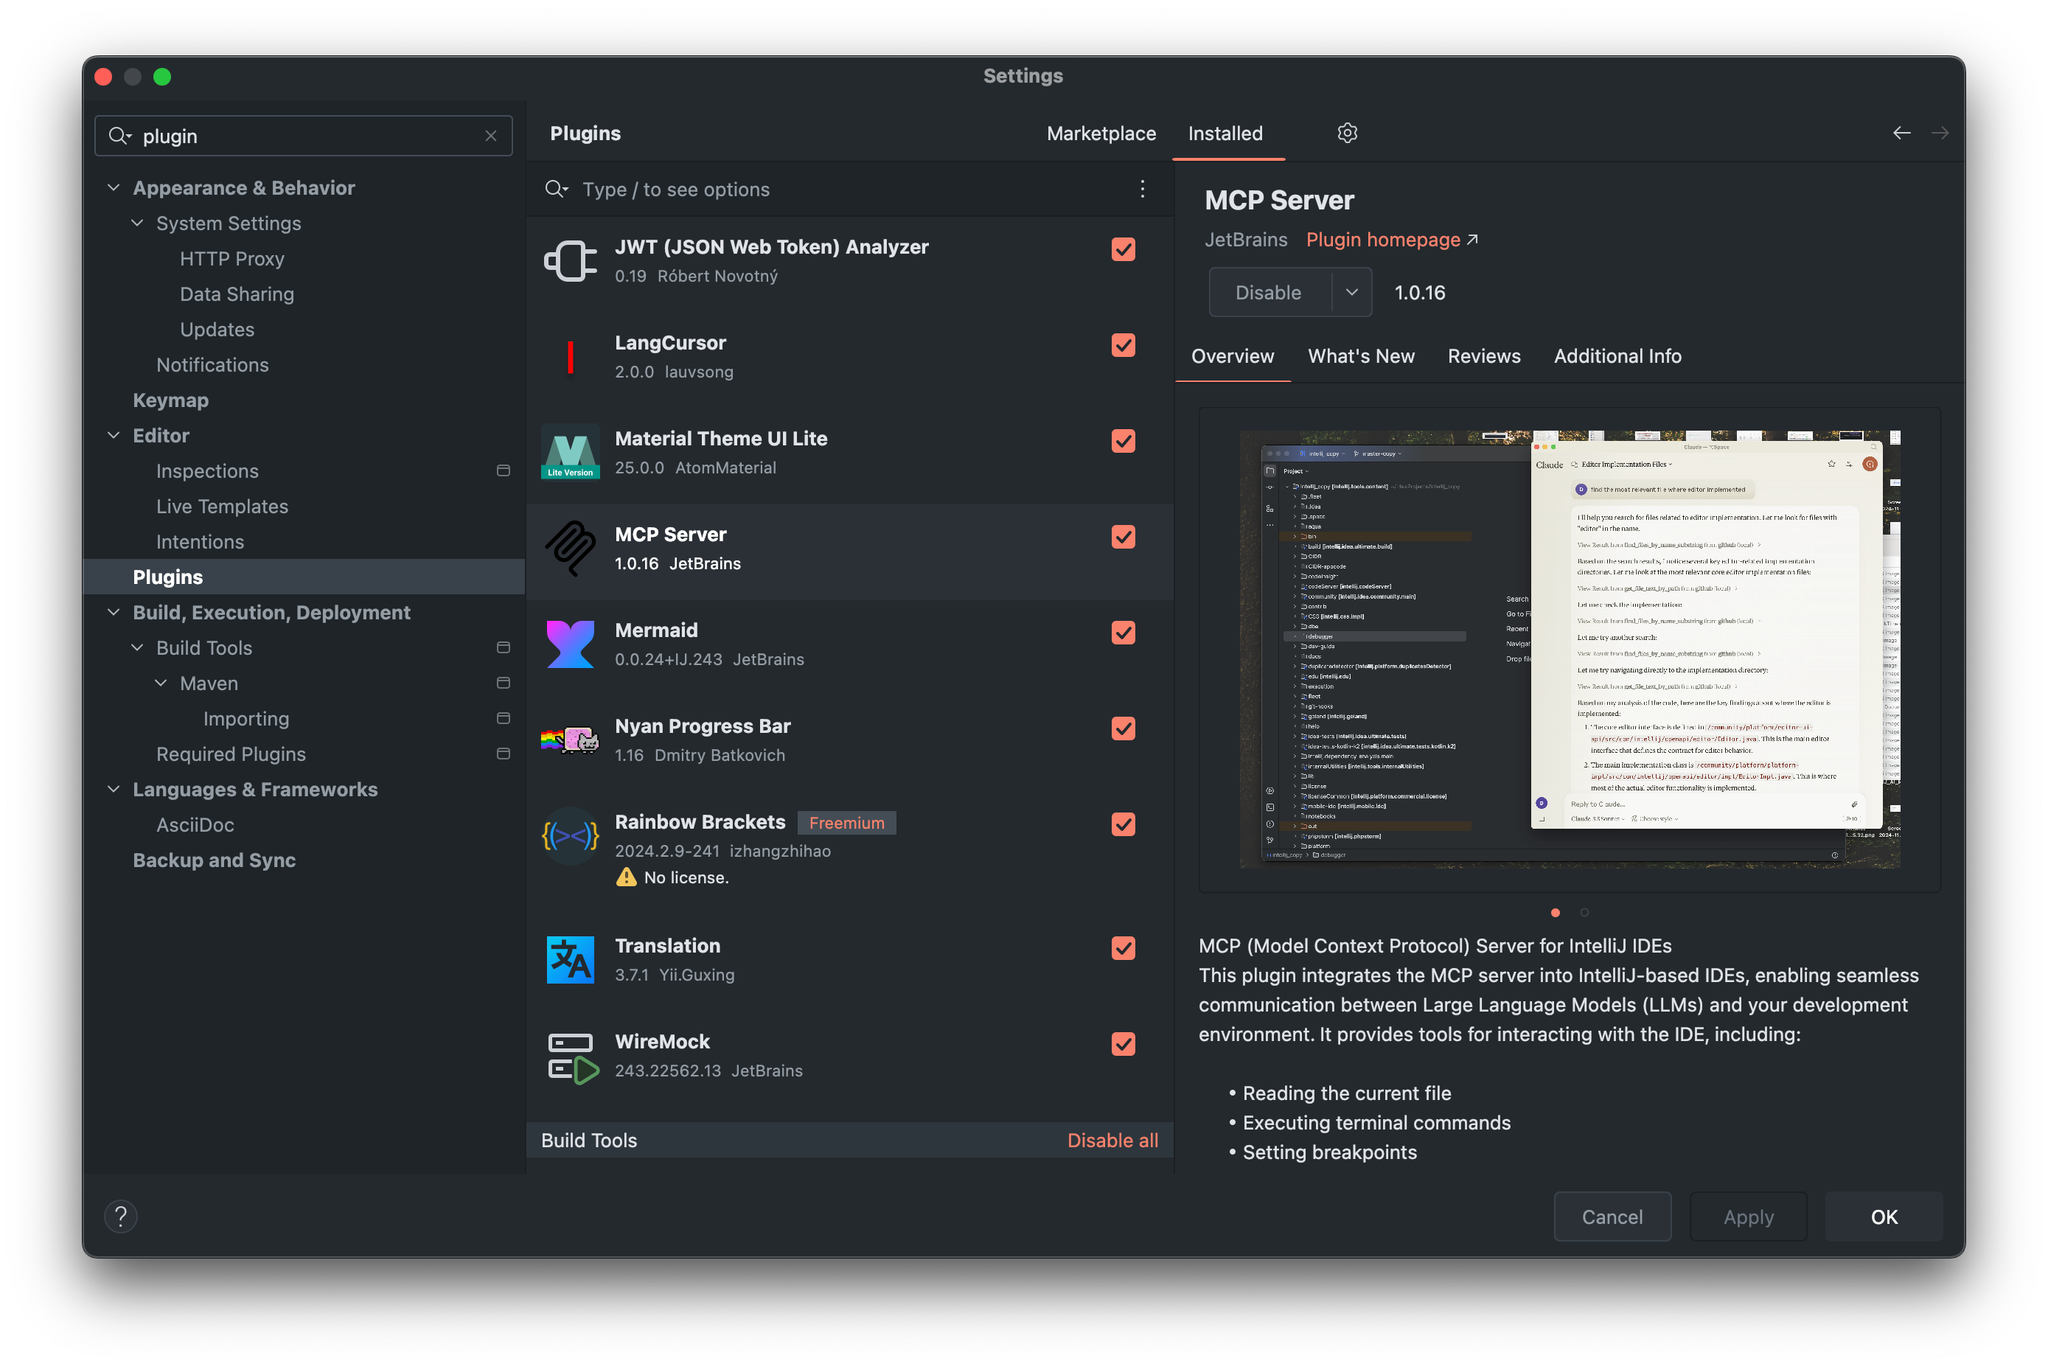Click the project-level icon beside Required Plugins

[503, 754]
